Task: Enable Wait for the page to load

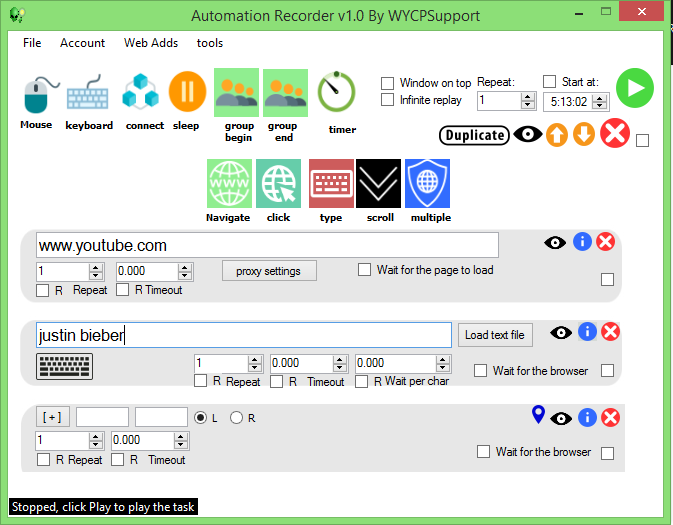Action: click(x=364, y=270)
